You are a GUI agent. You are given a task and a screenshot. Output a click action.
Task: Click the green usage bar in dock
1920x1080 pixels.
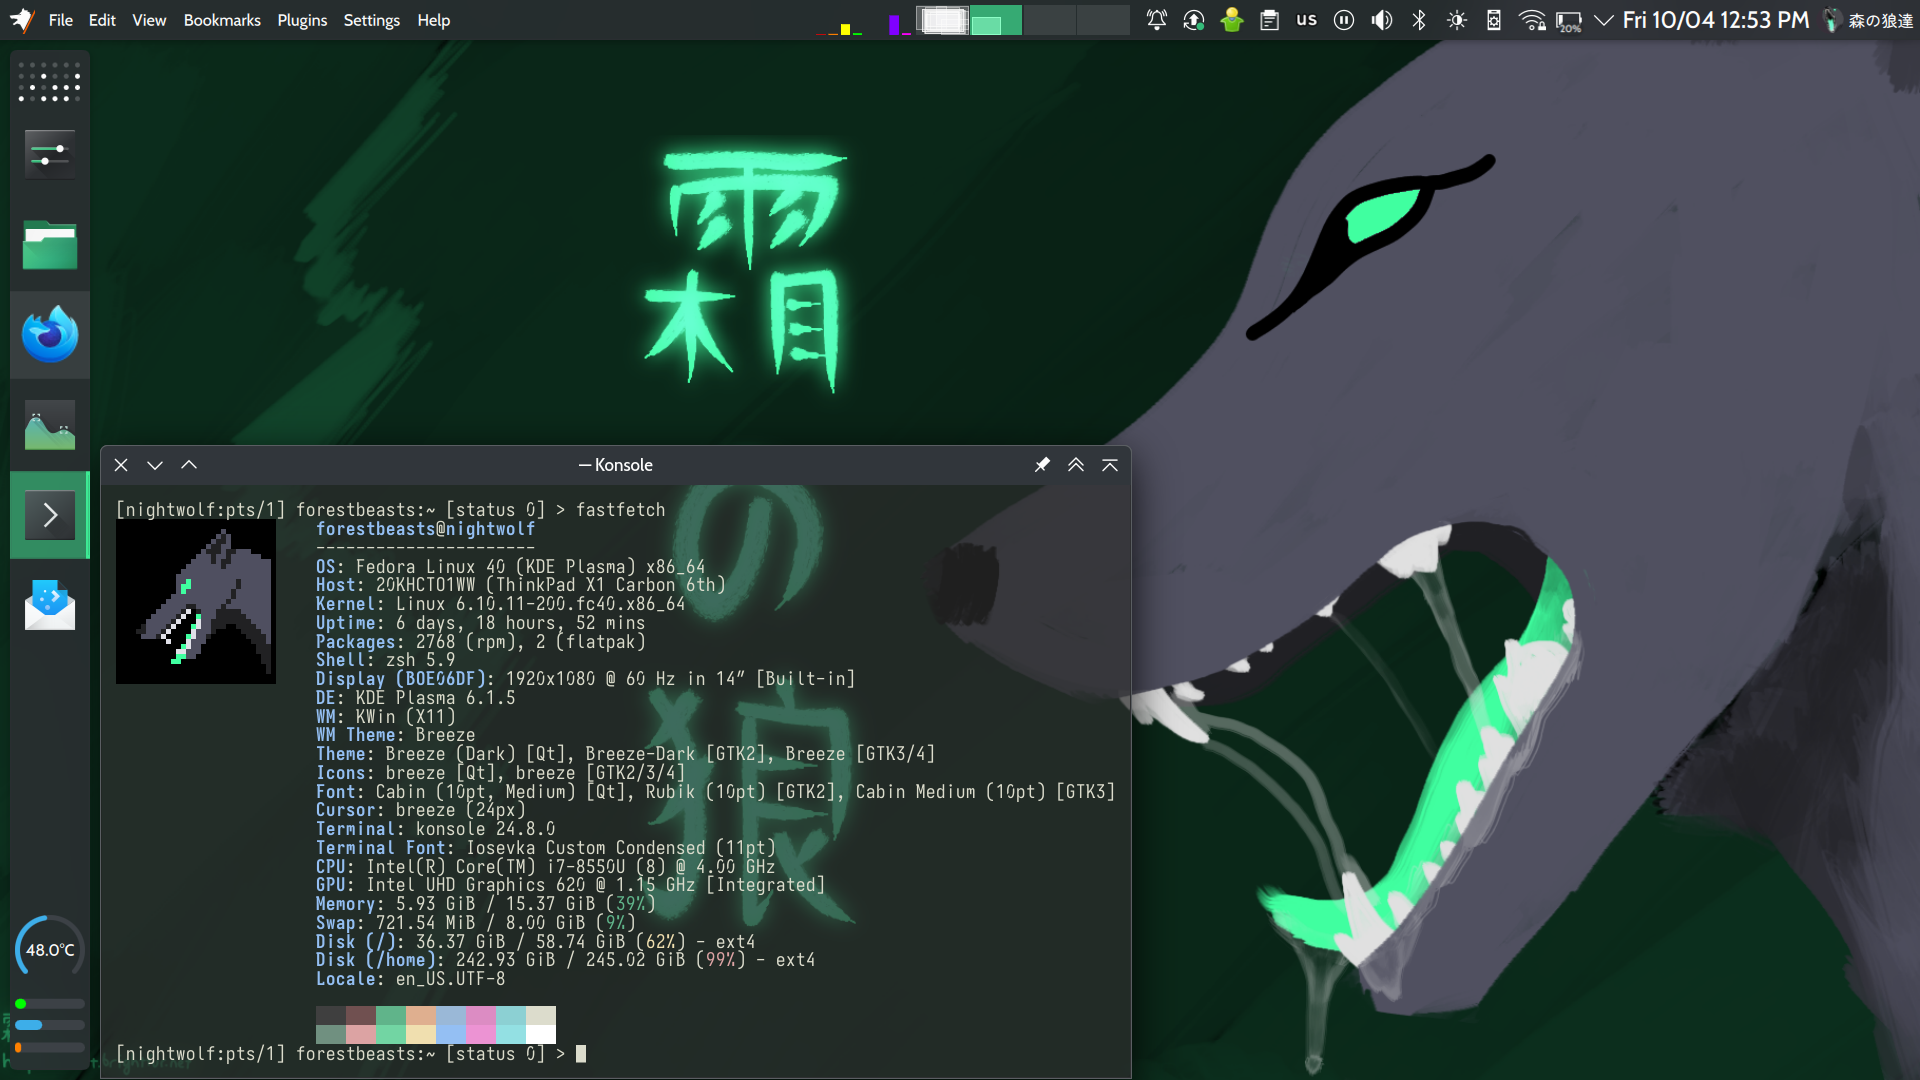tap(49, 1003)
